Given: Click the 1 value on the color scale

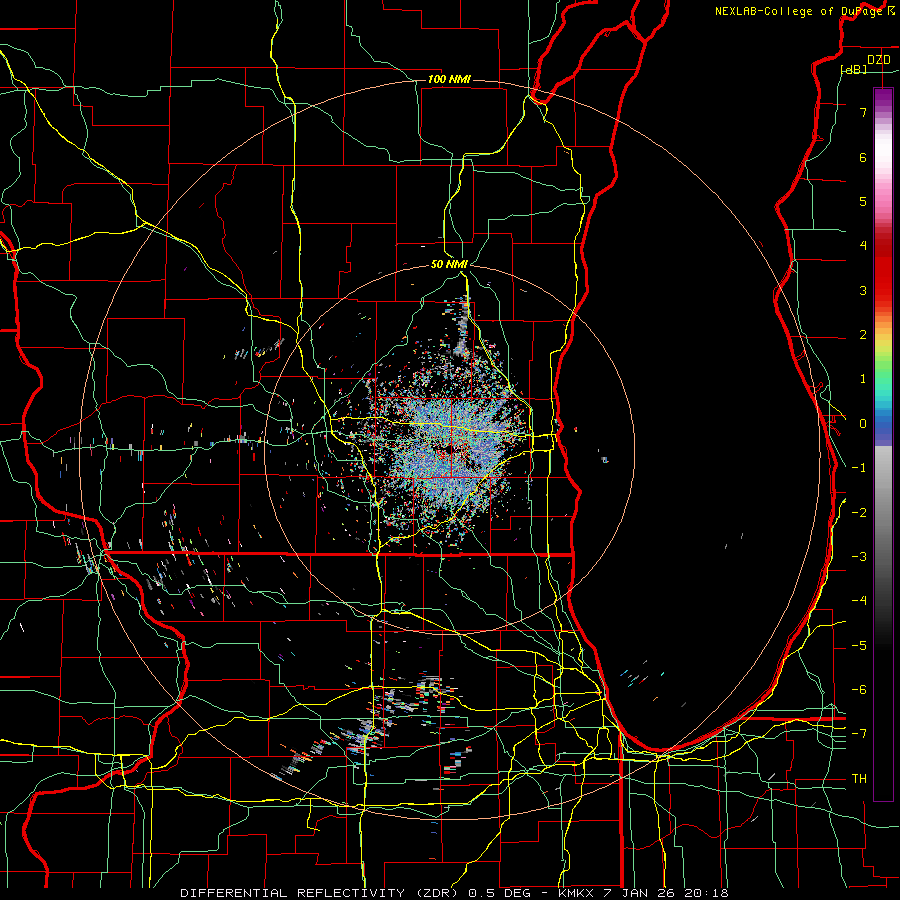Looking at the screenshot, I should tap(863, 379).
